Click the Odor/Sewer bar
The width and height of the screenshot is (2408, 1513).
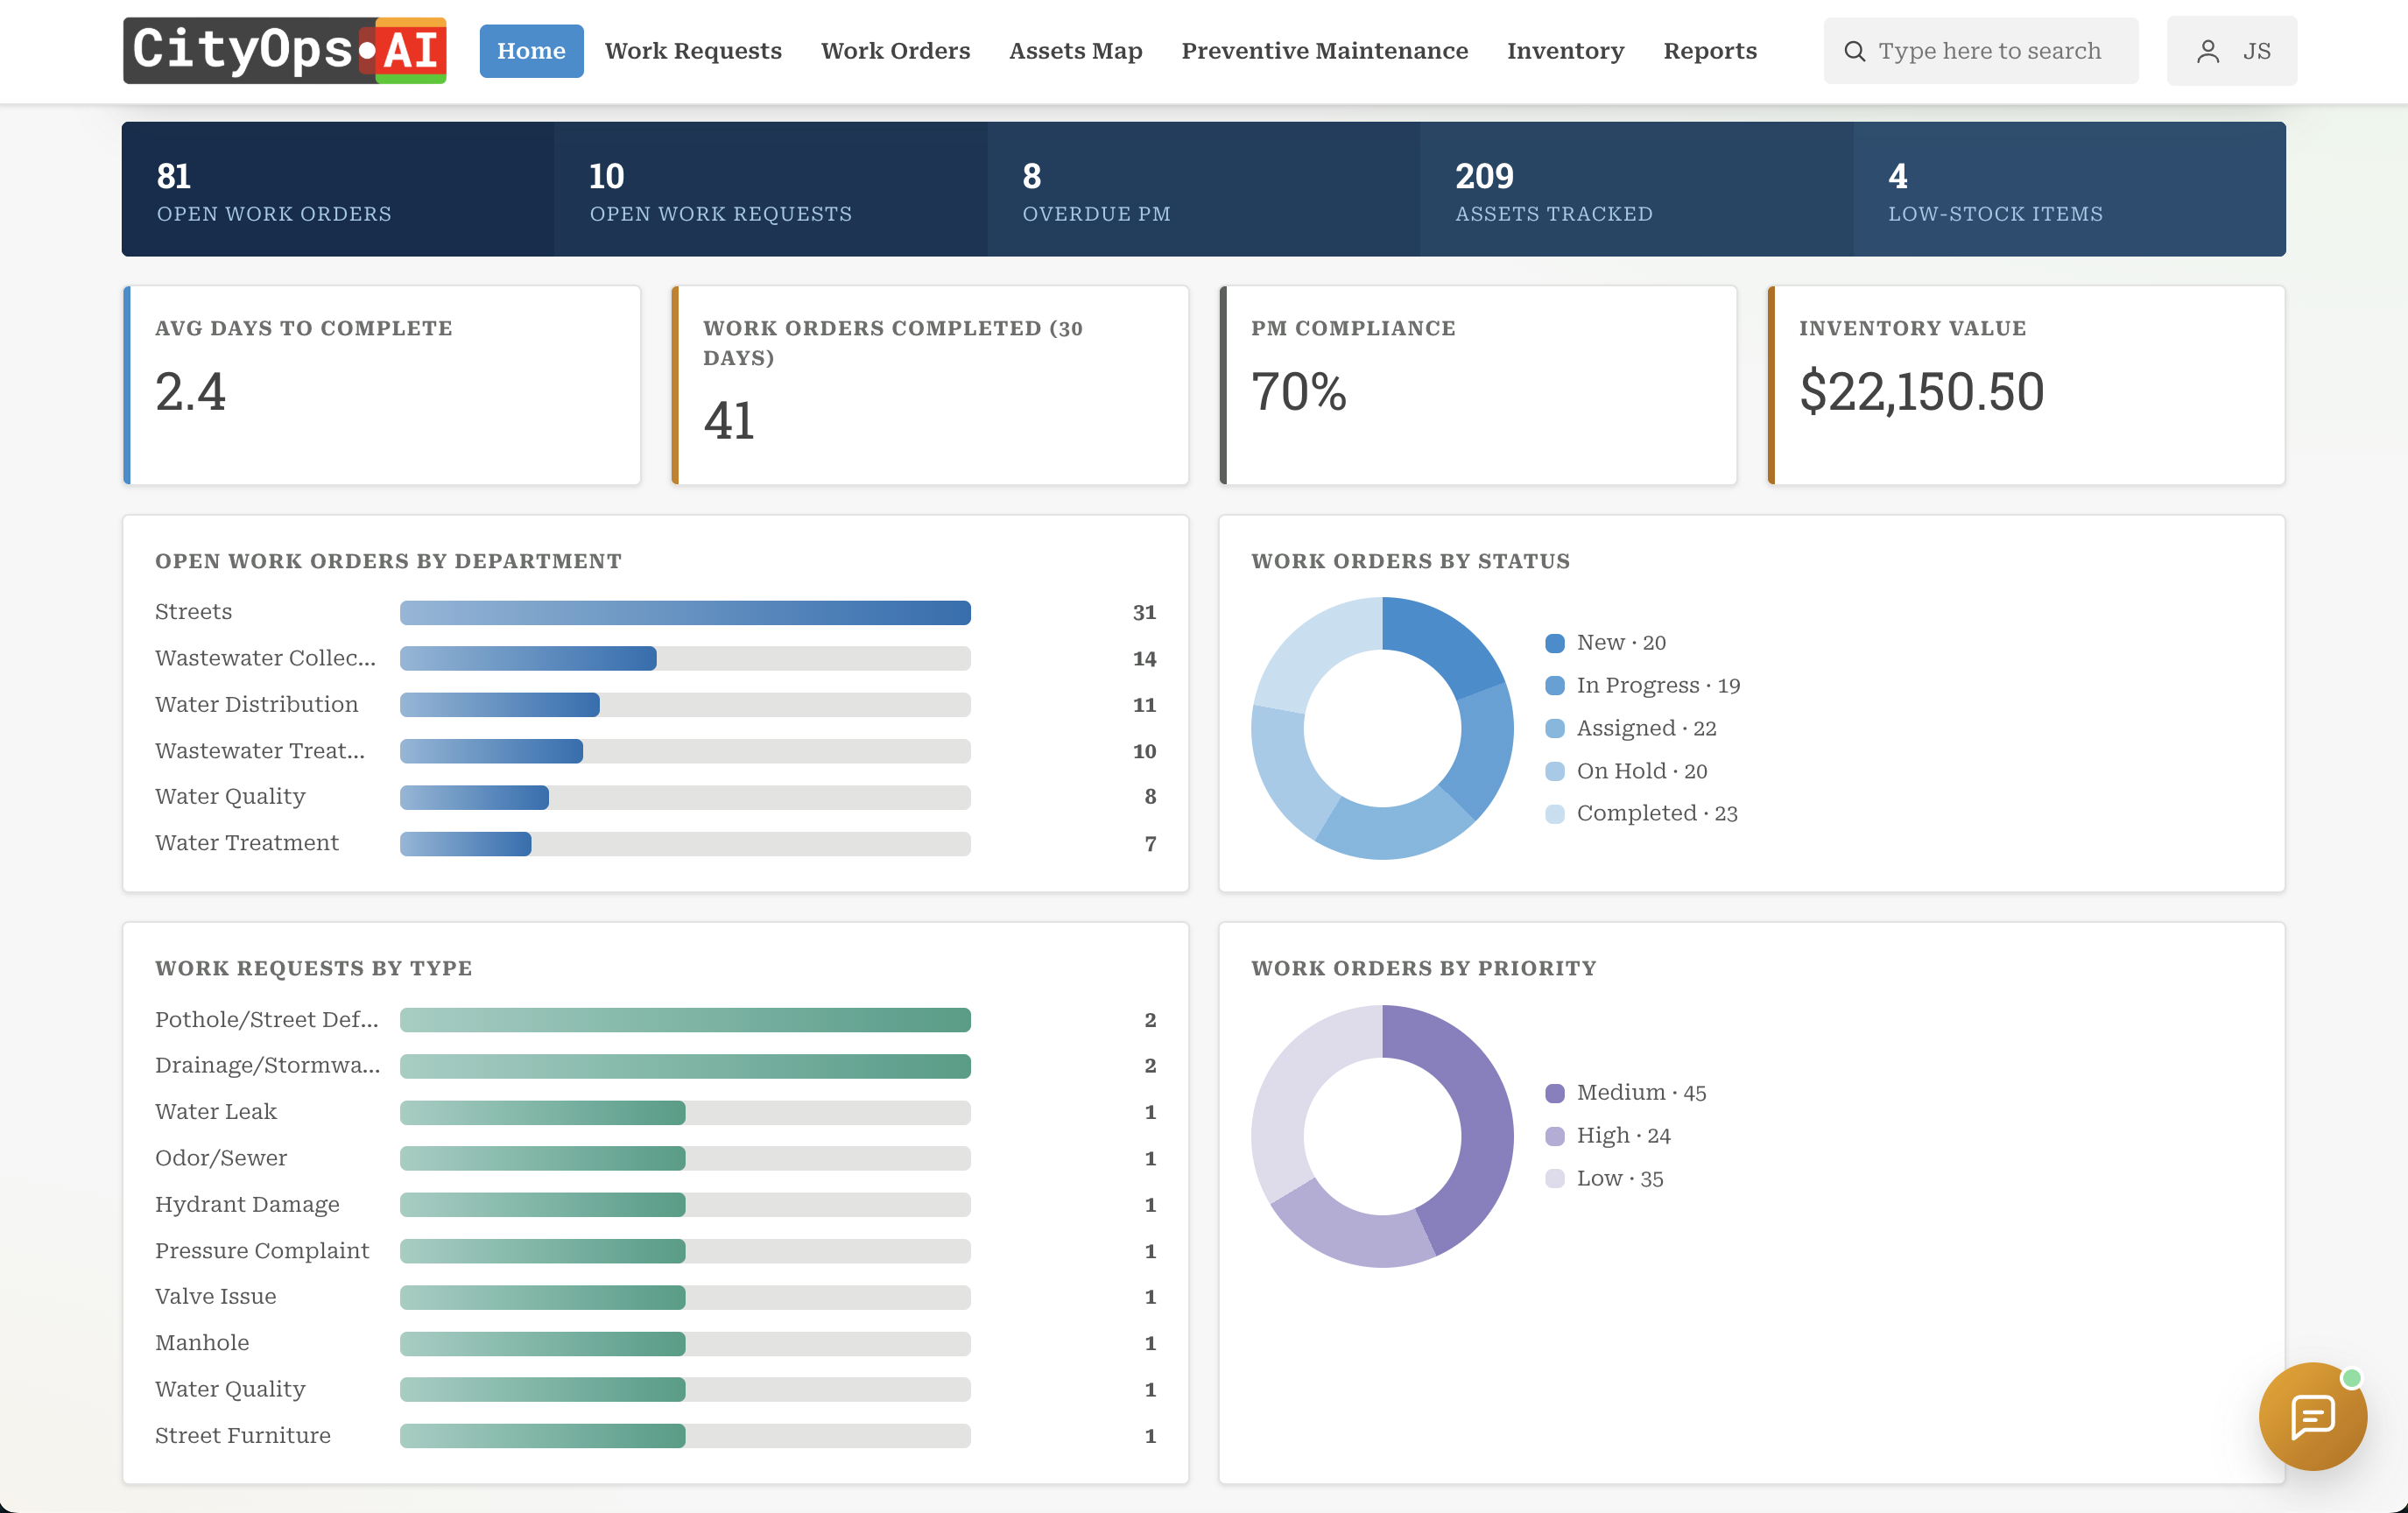685,1158
